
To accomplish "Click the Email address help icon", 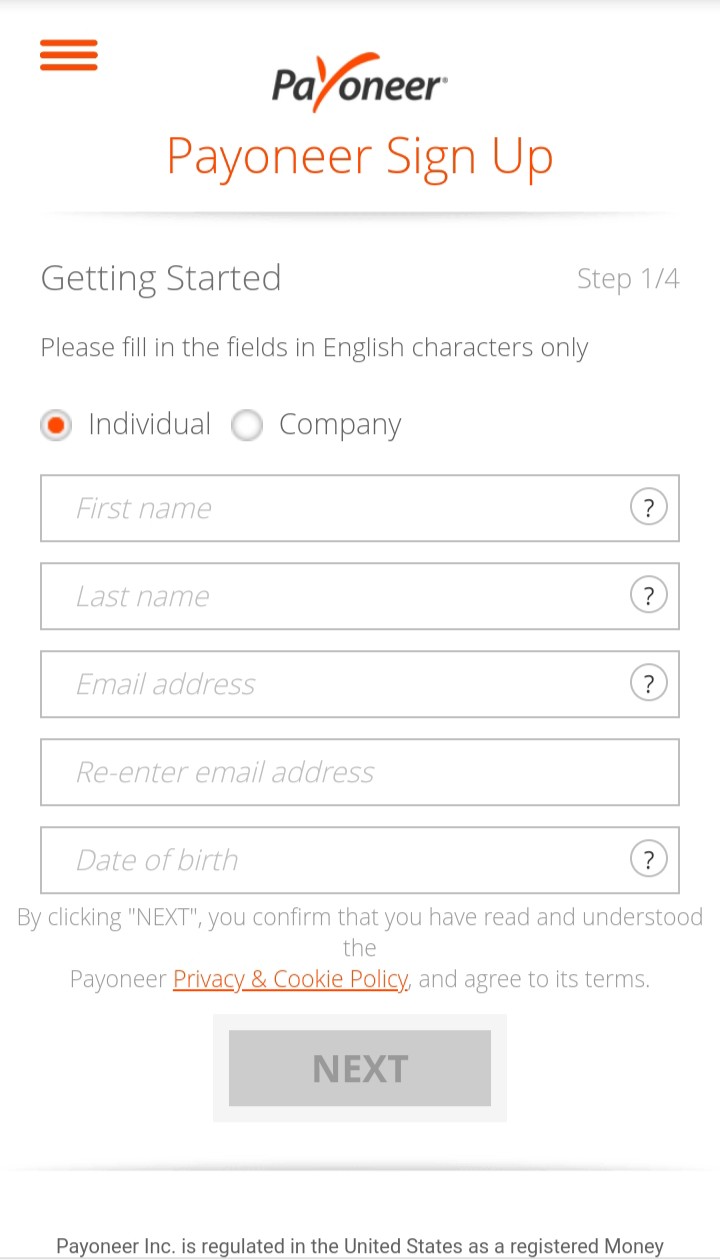I will (648, 684).
